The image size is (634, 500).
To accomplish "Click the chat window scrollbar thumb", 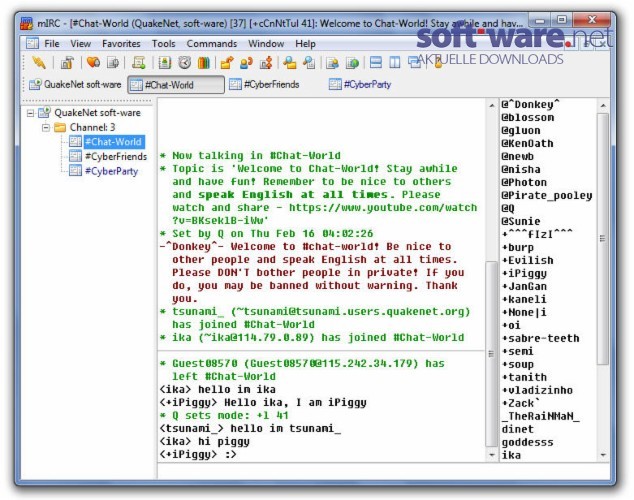I will (491, 354).
